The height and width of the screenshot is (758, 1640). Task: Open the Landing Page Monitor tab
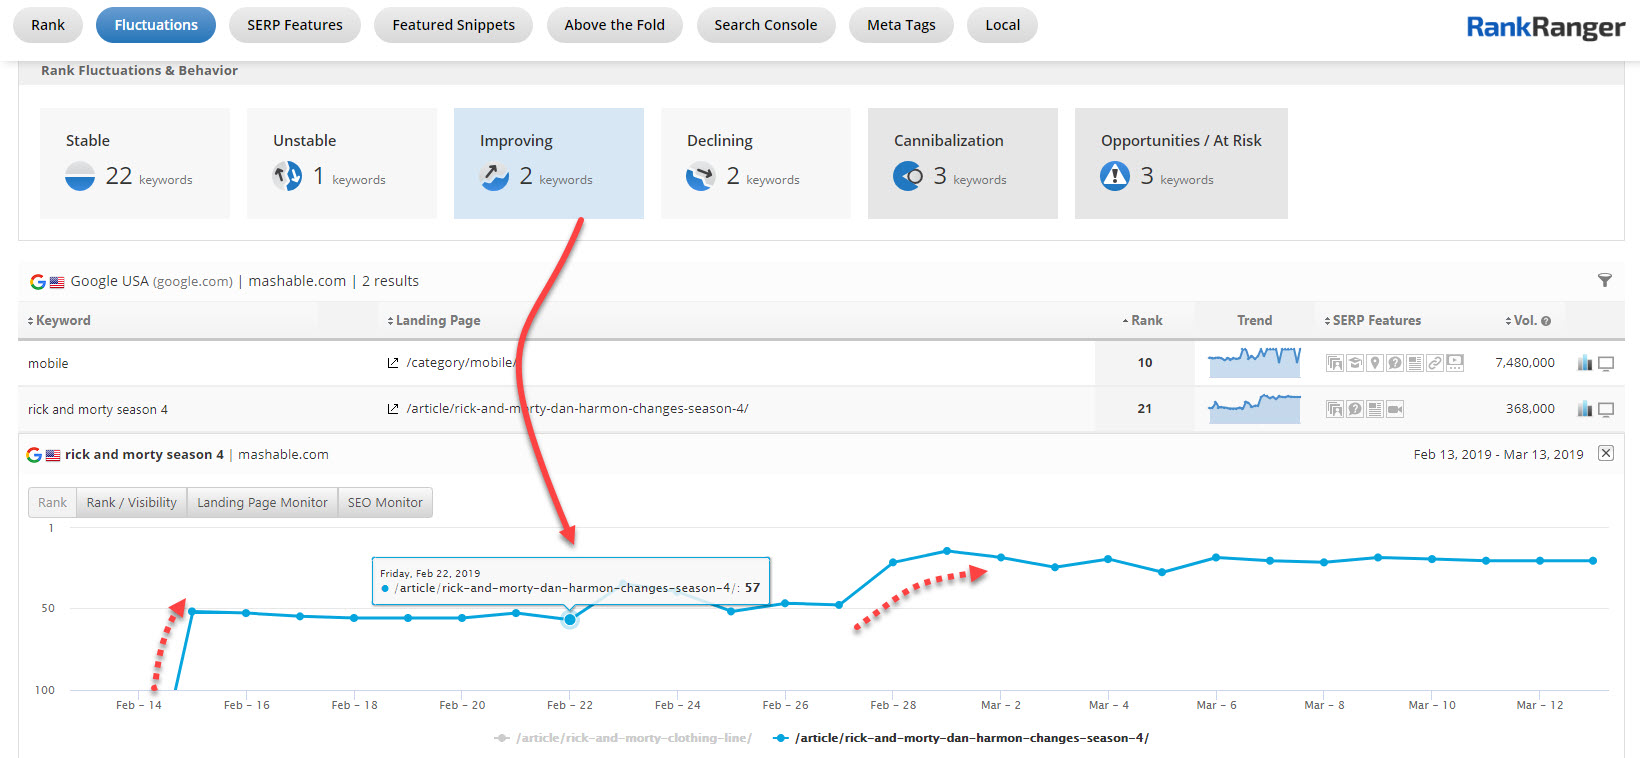262,502
